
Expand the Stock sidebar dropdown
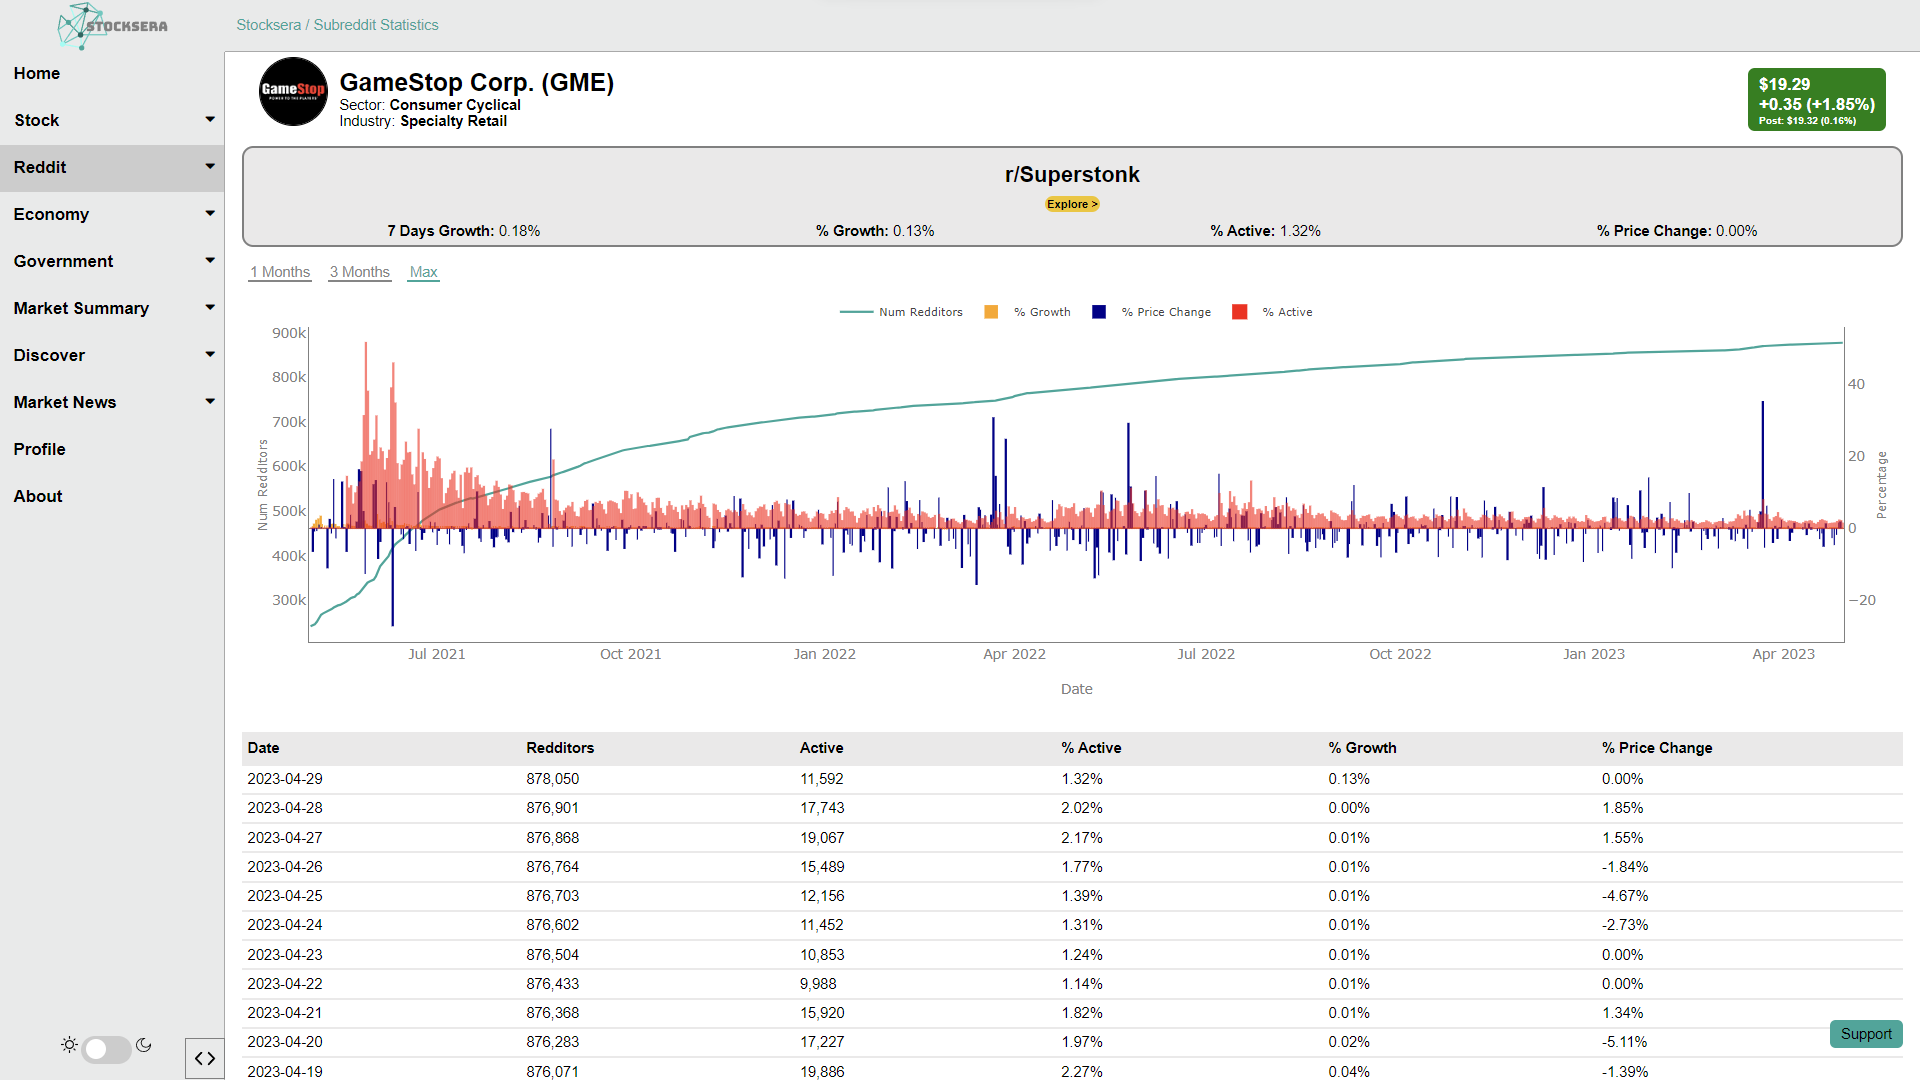point(209,120)
